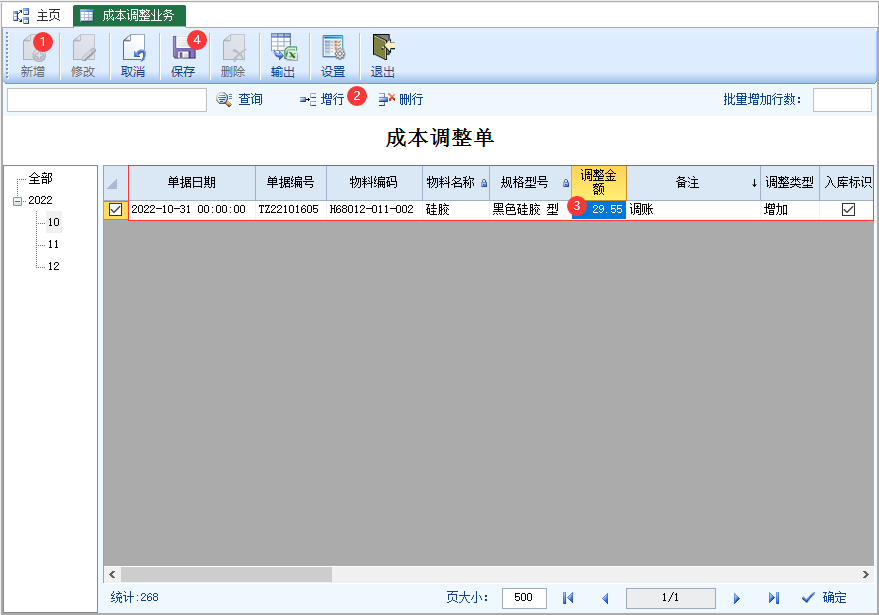This screenshot has width=879, height=615.
Task: Click the 调整金额 column header
Action: (599, 183)
